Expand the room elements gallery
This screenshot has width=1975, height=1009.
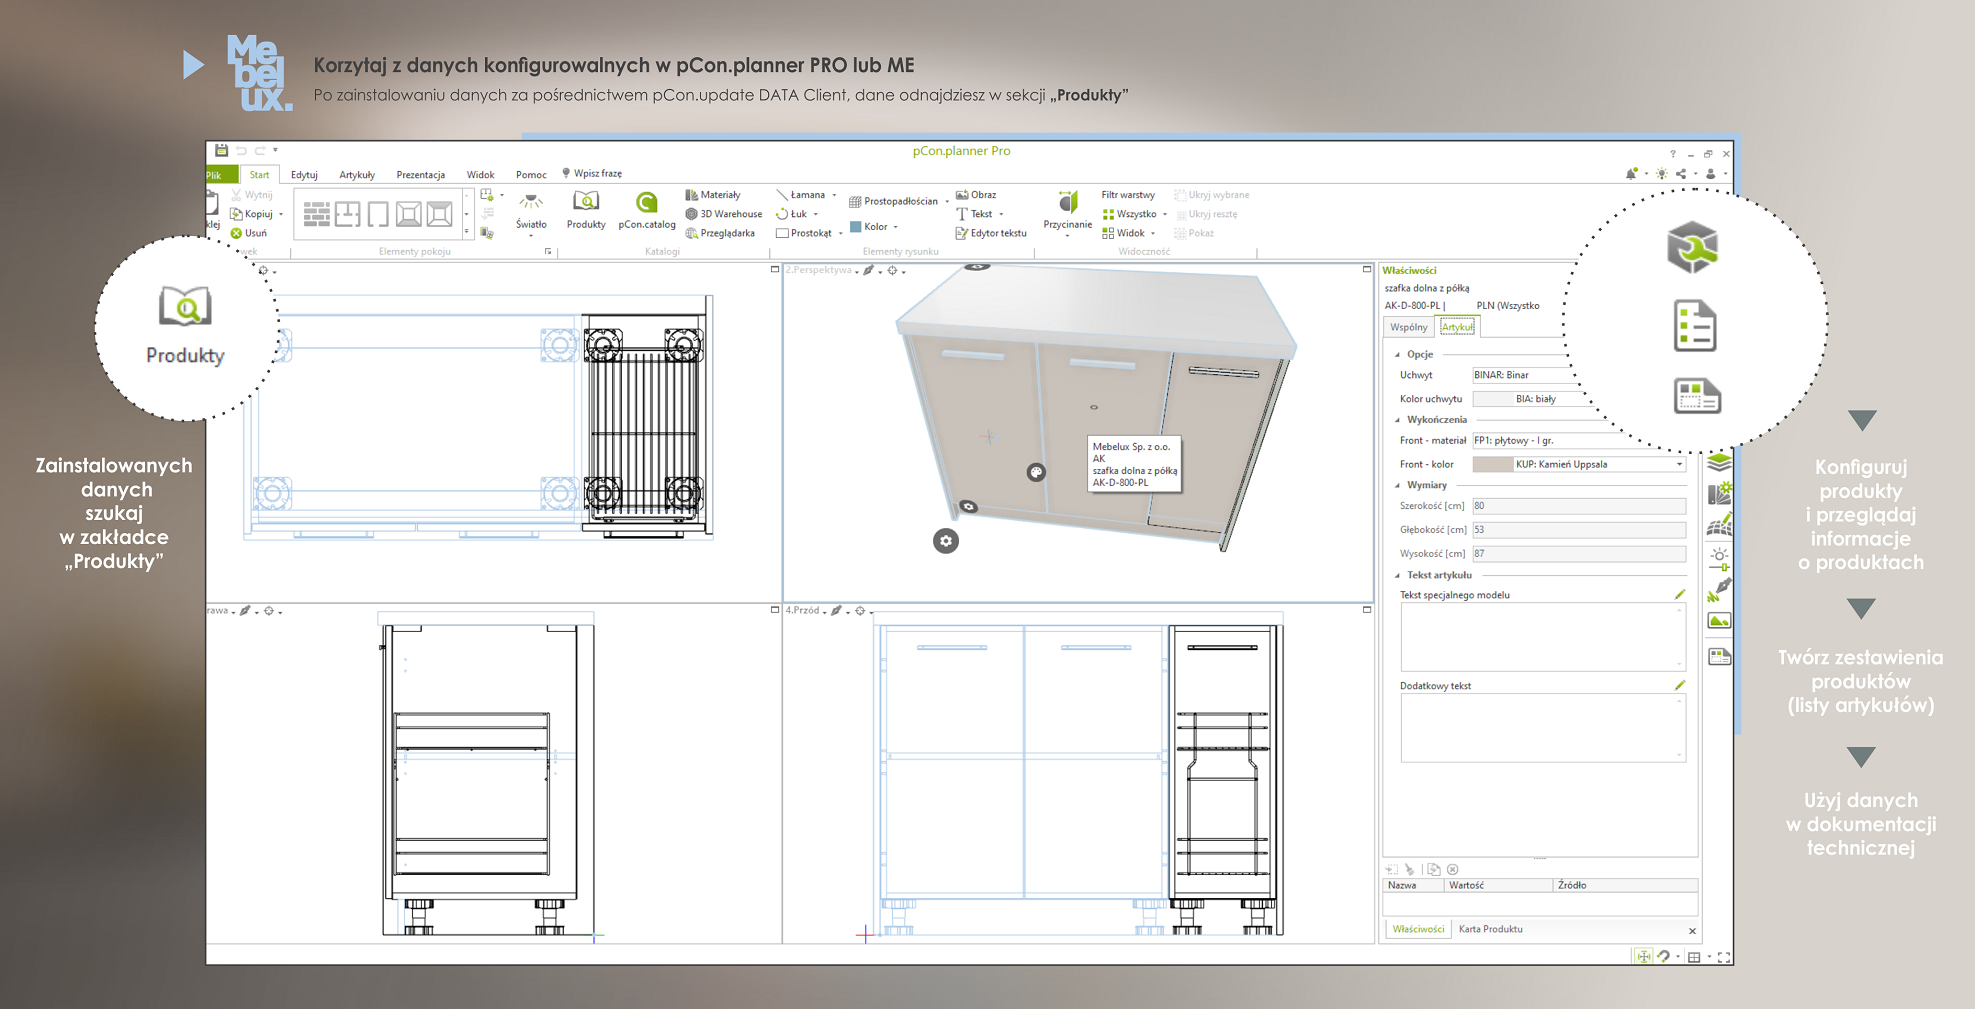466,232
